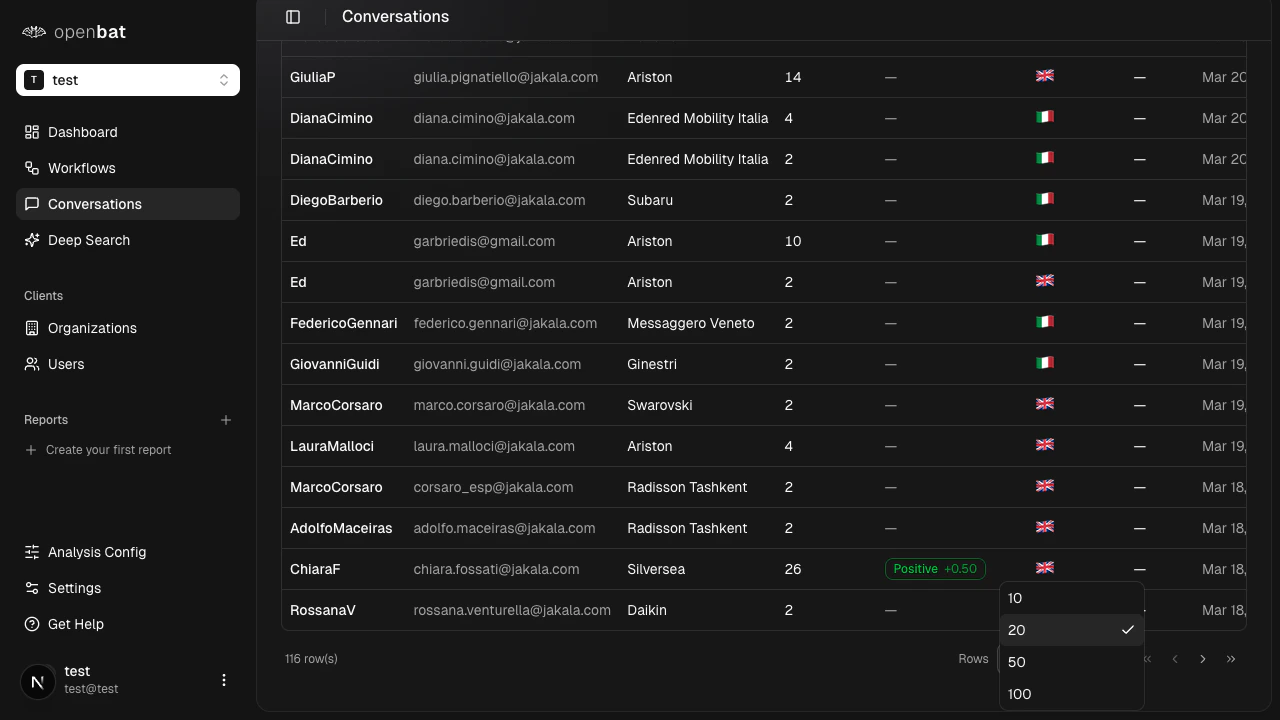Click Create your first report
The height and width of the screenshot is (720, 1280).
pyautogui.click(x=108, y=450)
